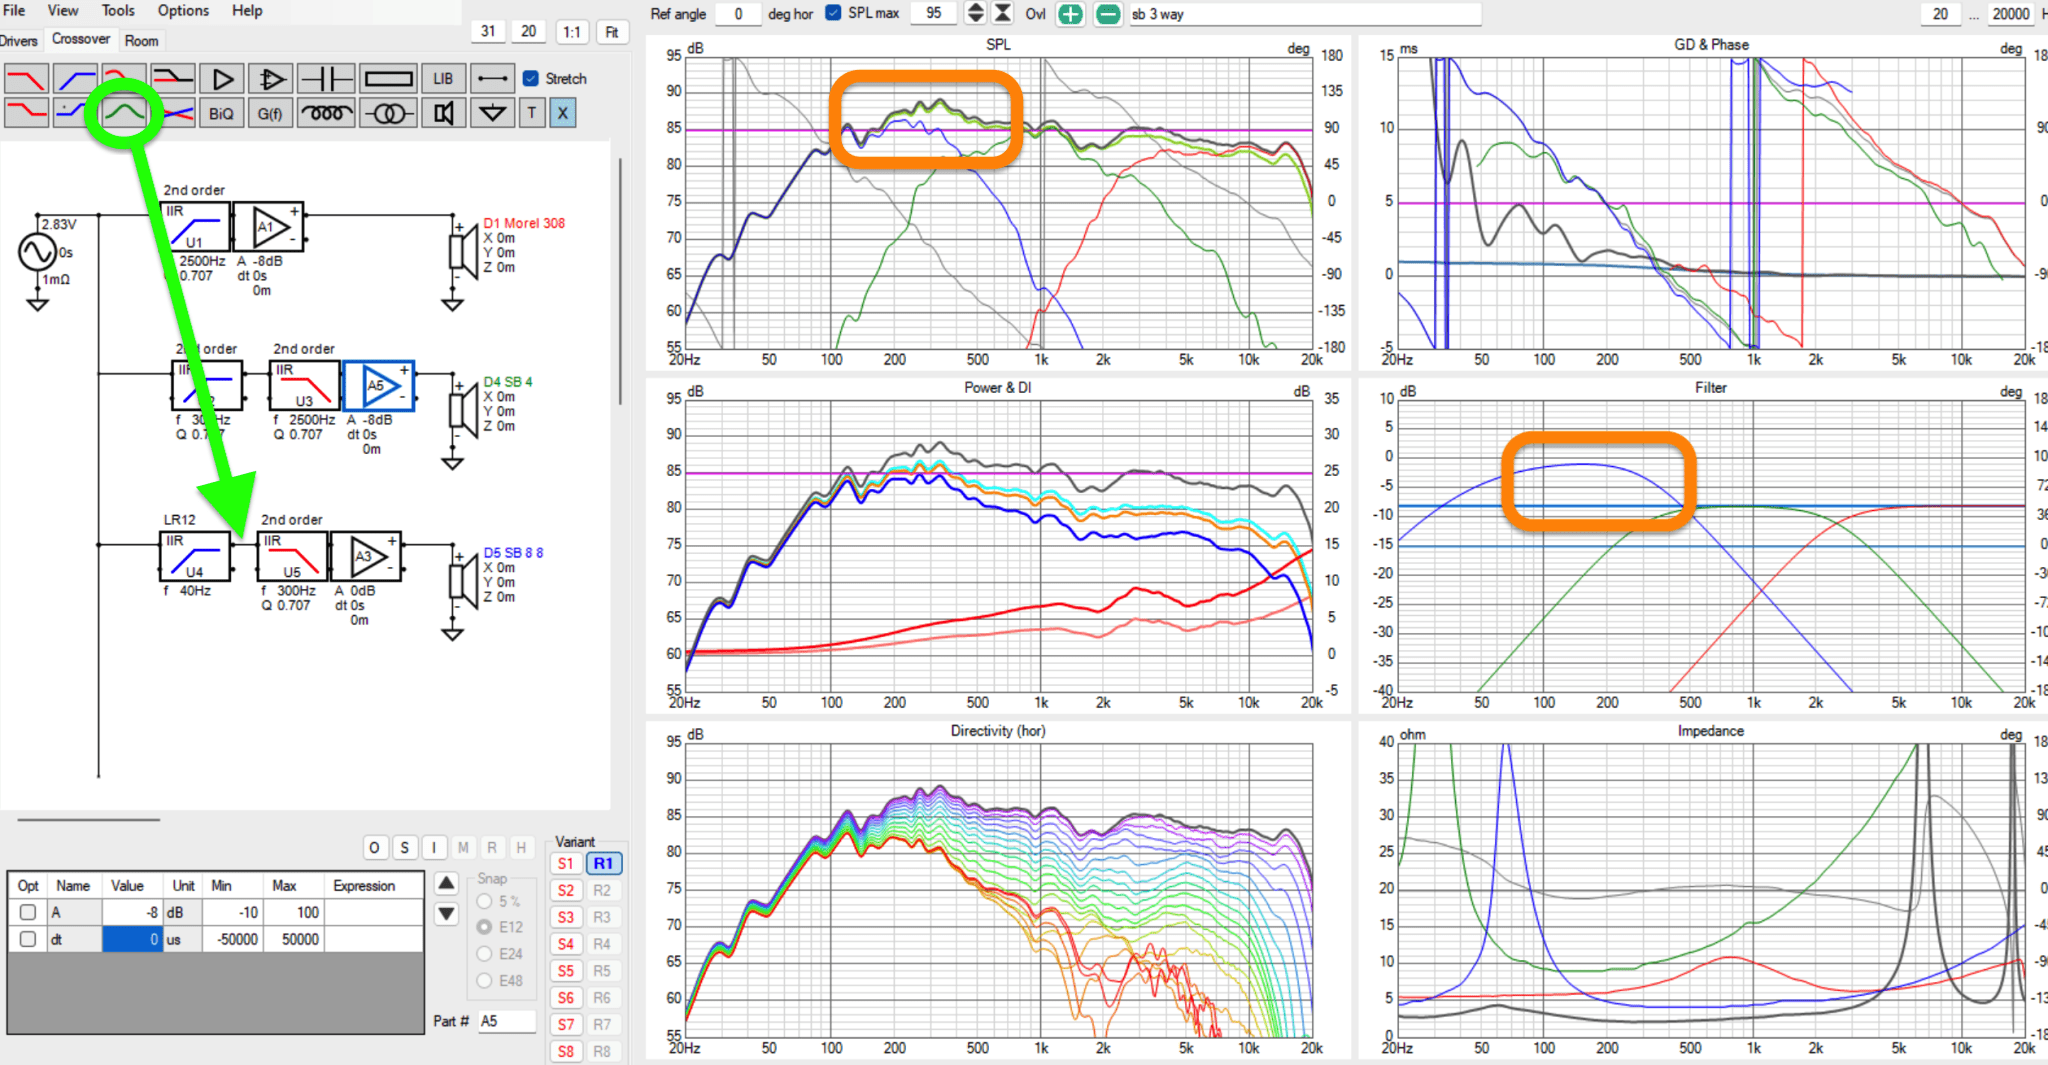The width and height of the screenshot is (2048, 1065).
Task: Open the LIB library button
Action: pos(443,78)
